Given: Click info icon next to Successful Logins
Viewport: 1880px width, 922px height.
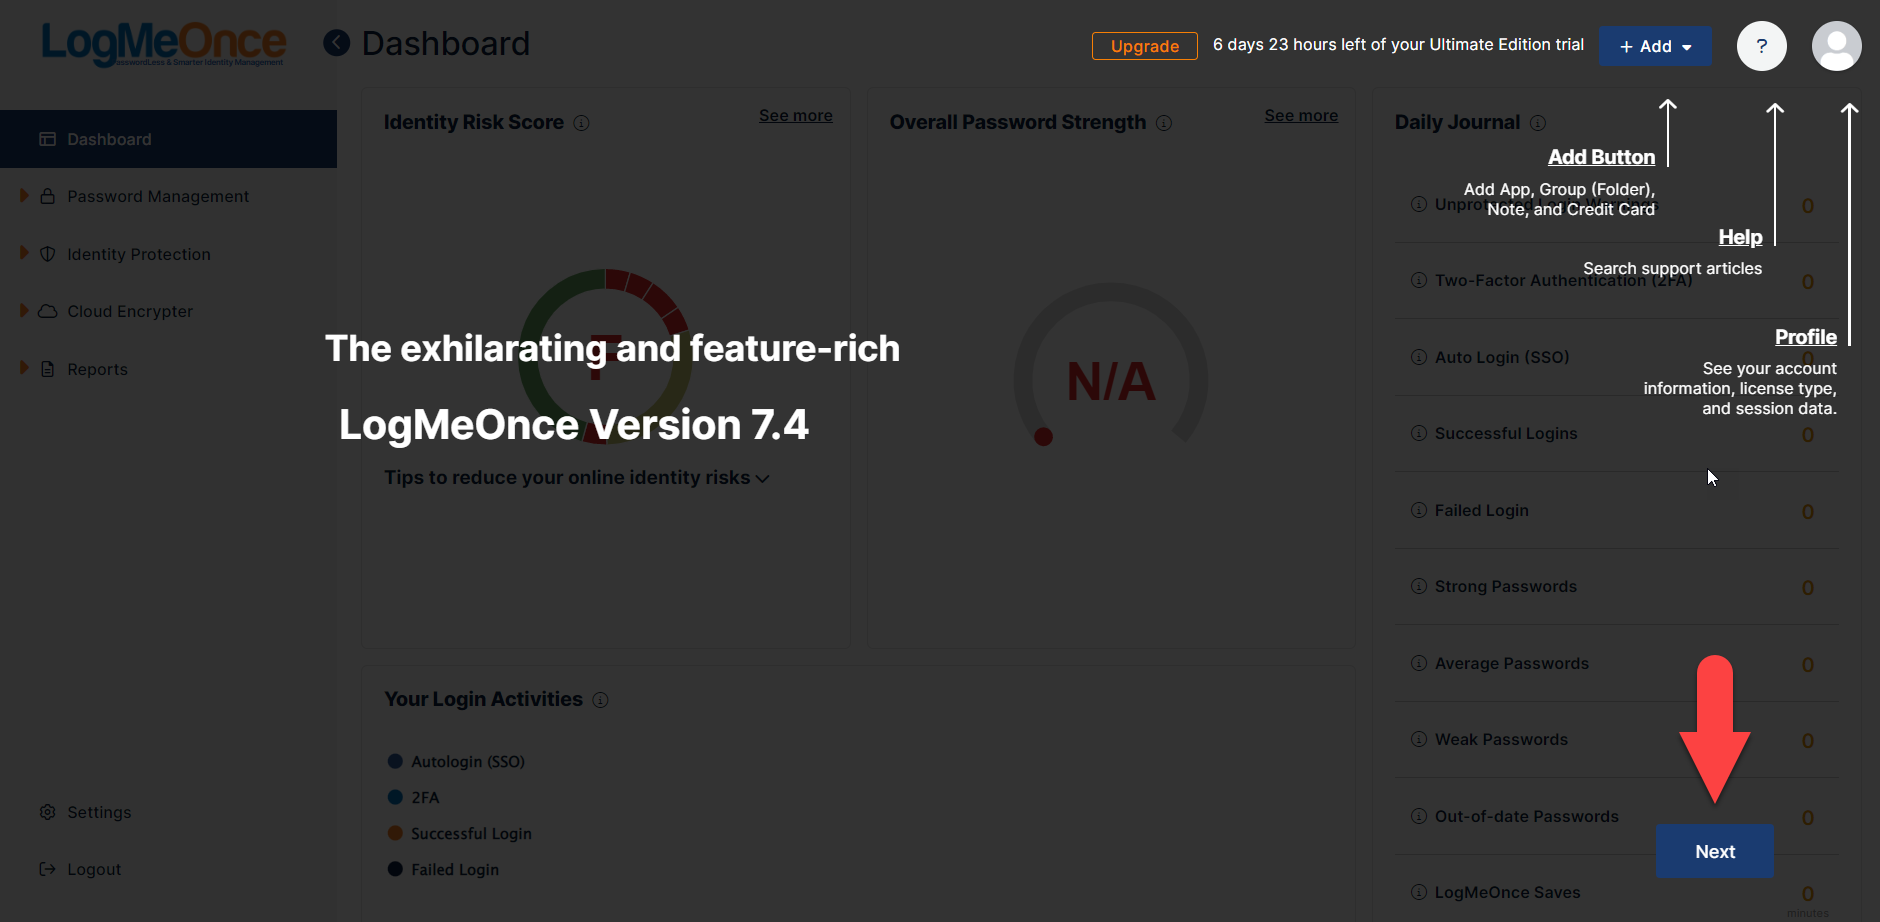Looking at the screenshot, I should 1418,433.
